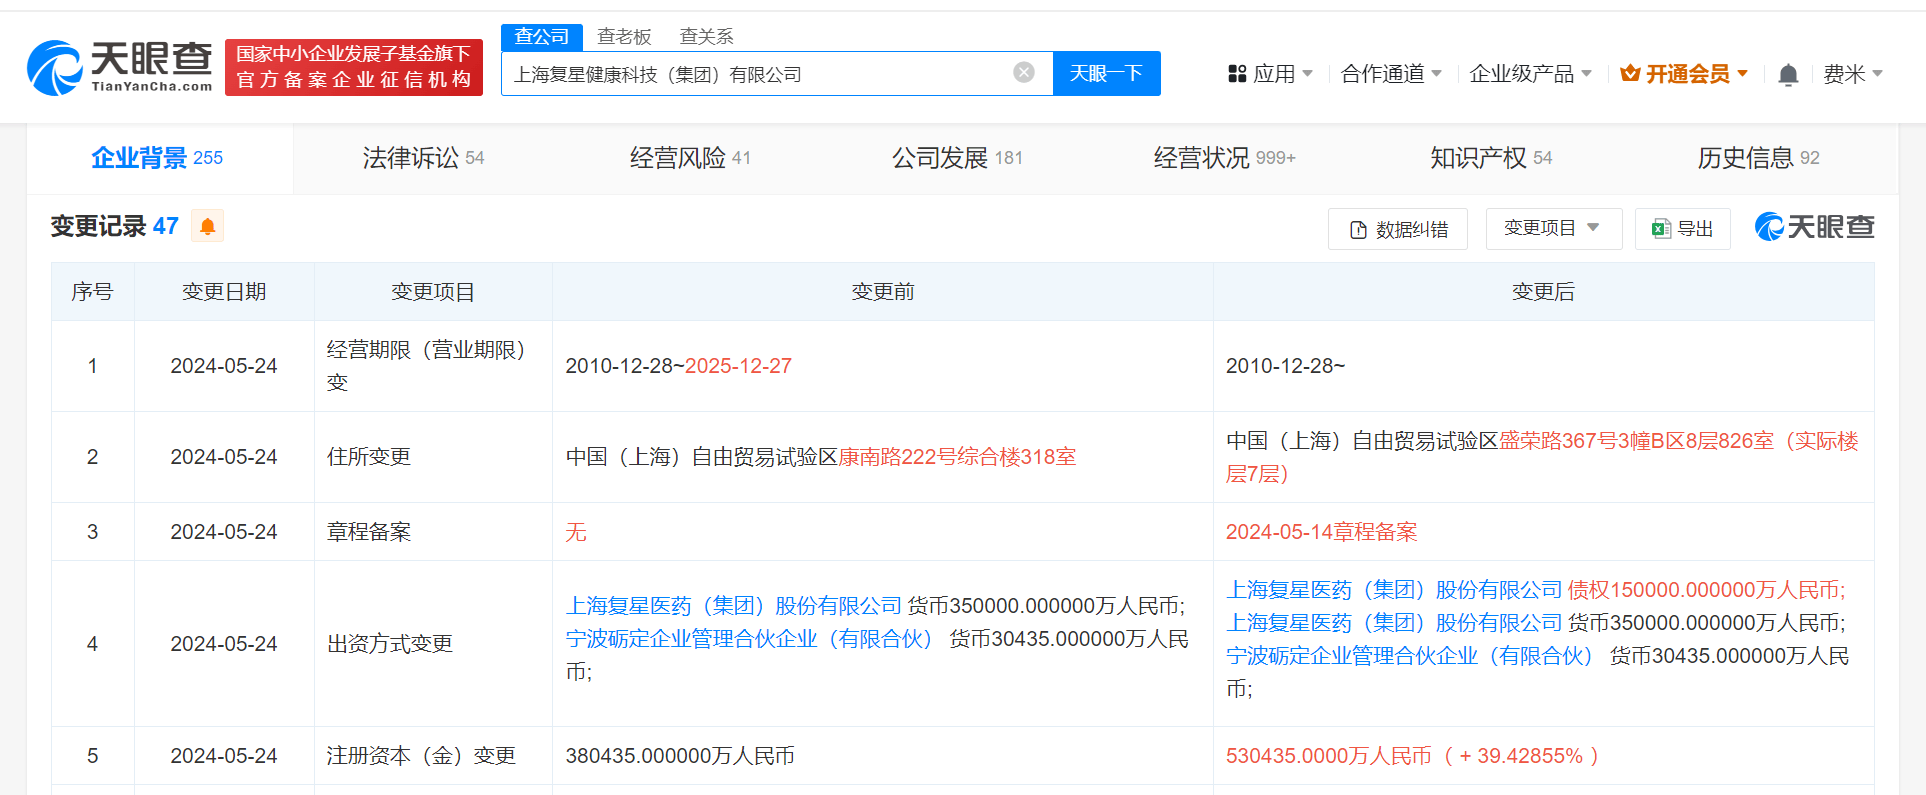Click the 住所变更 cell

(x=432, y=457)
